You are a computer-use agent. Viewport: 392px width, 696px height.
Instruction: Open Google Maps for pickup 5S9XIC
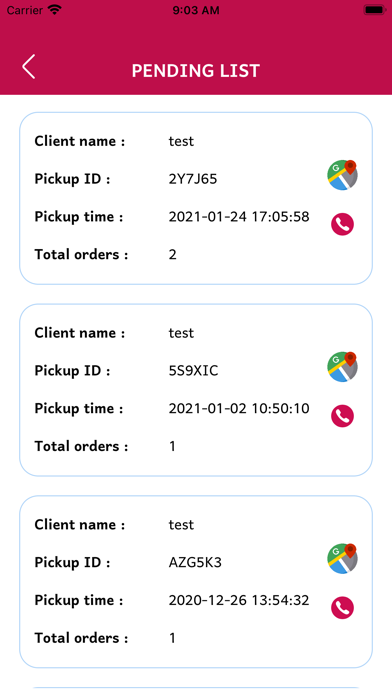pos(342,367)
